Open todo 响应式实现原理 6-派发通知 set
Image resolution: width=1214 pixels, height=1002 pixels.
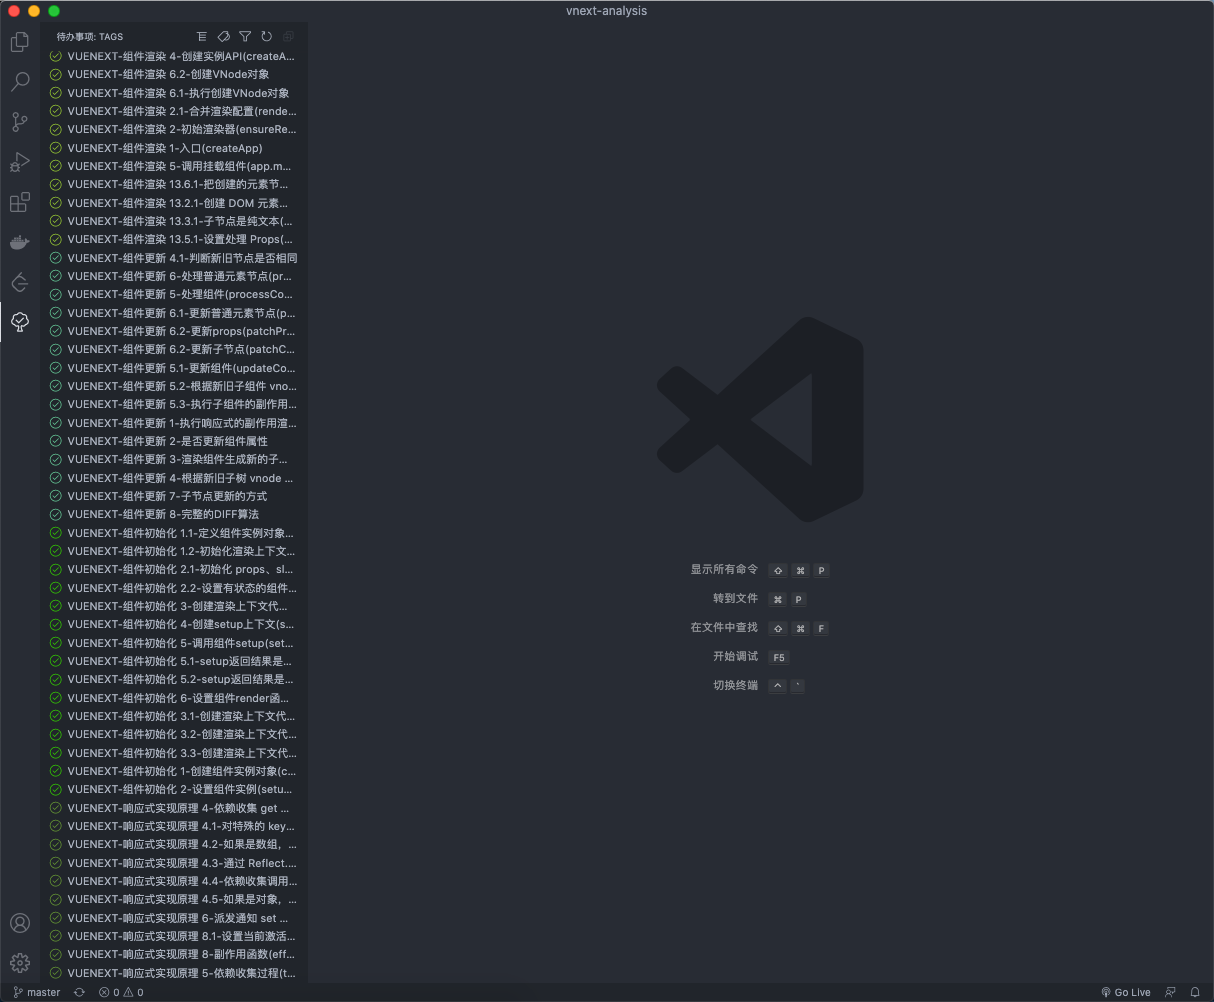coord(174,918)
